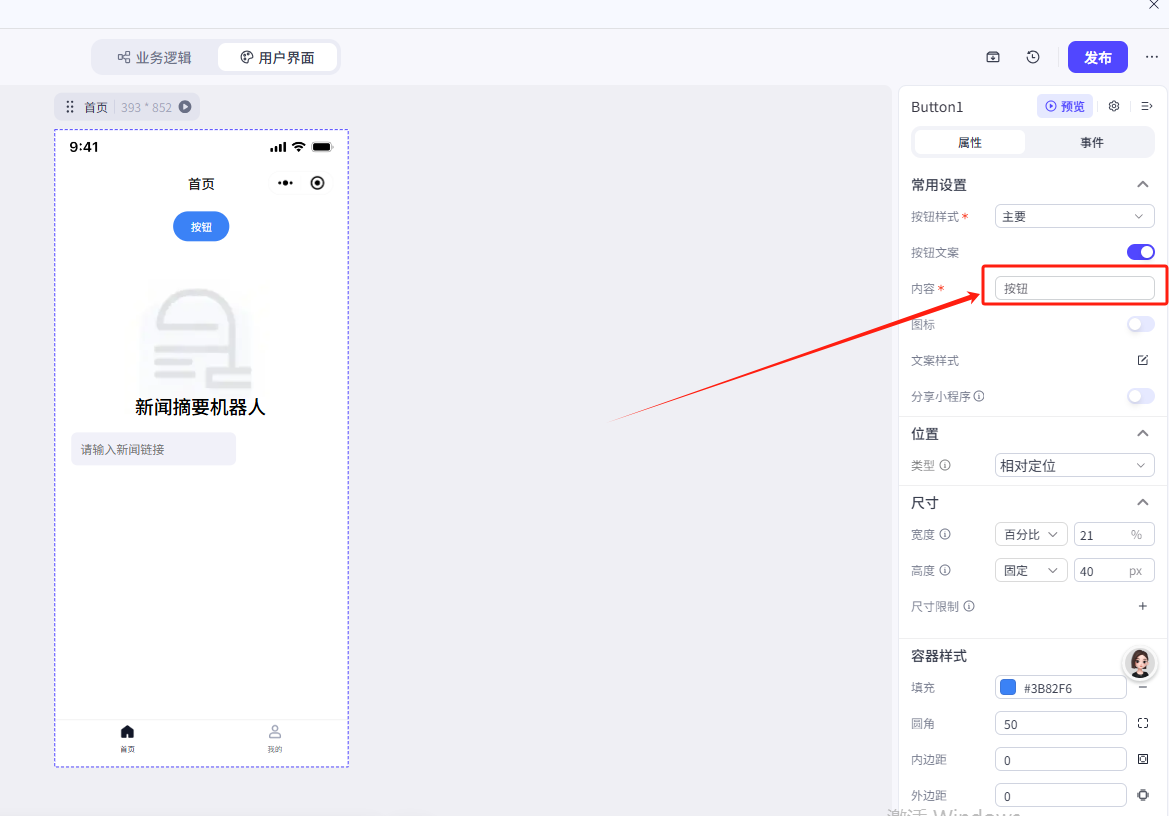Click the 圆角 individual corners icon
1169x816 pixels.
coord(1143,723)
